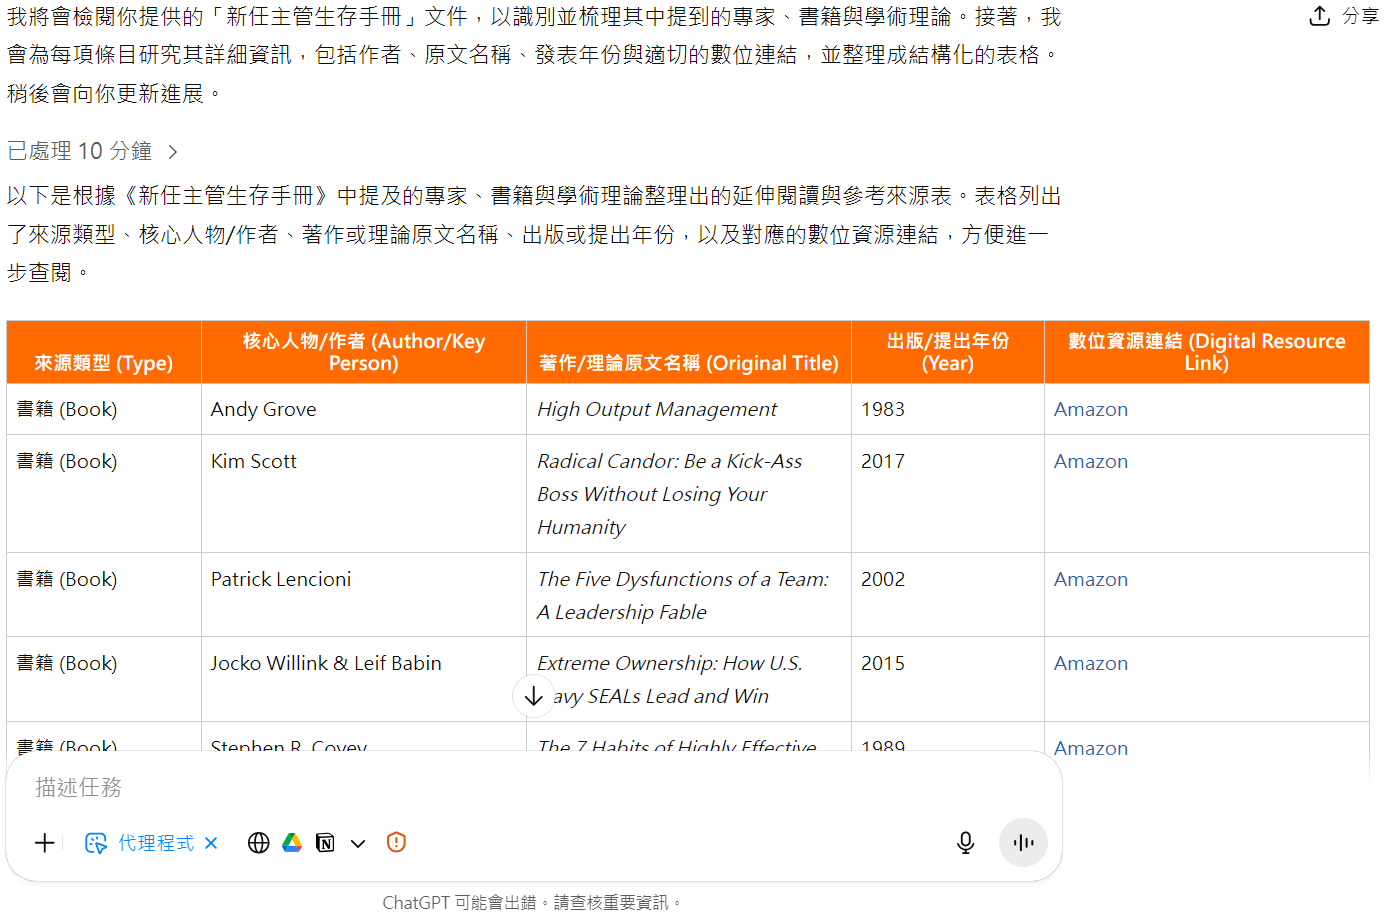The width and height of the screenshot is (1396, 915).
Task: Select the Kim Scott author cell
Action: click(x=364, y=494)
